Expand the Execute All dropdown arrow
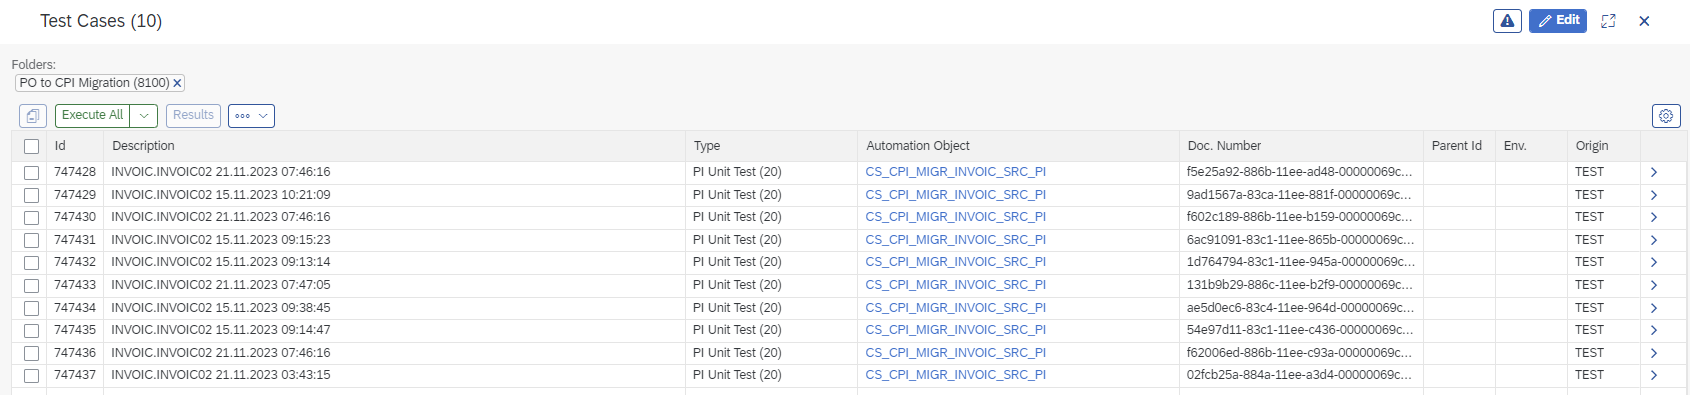Screen dimensions: 1690x395 [144, 116]
